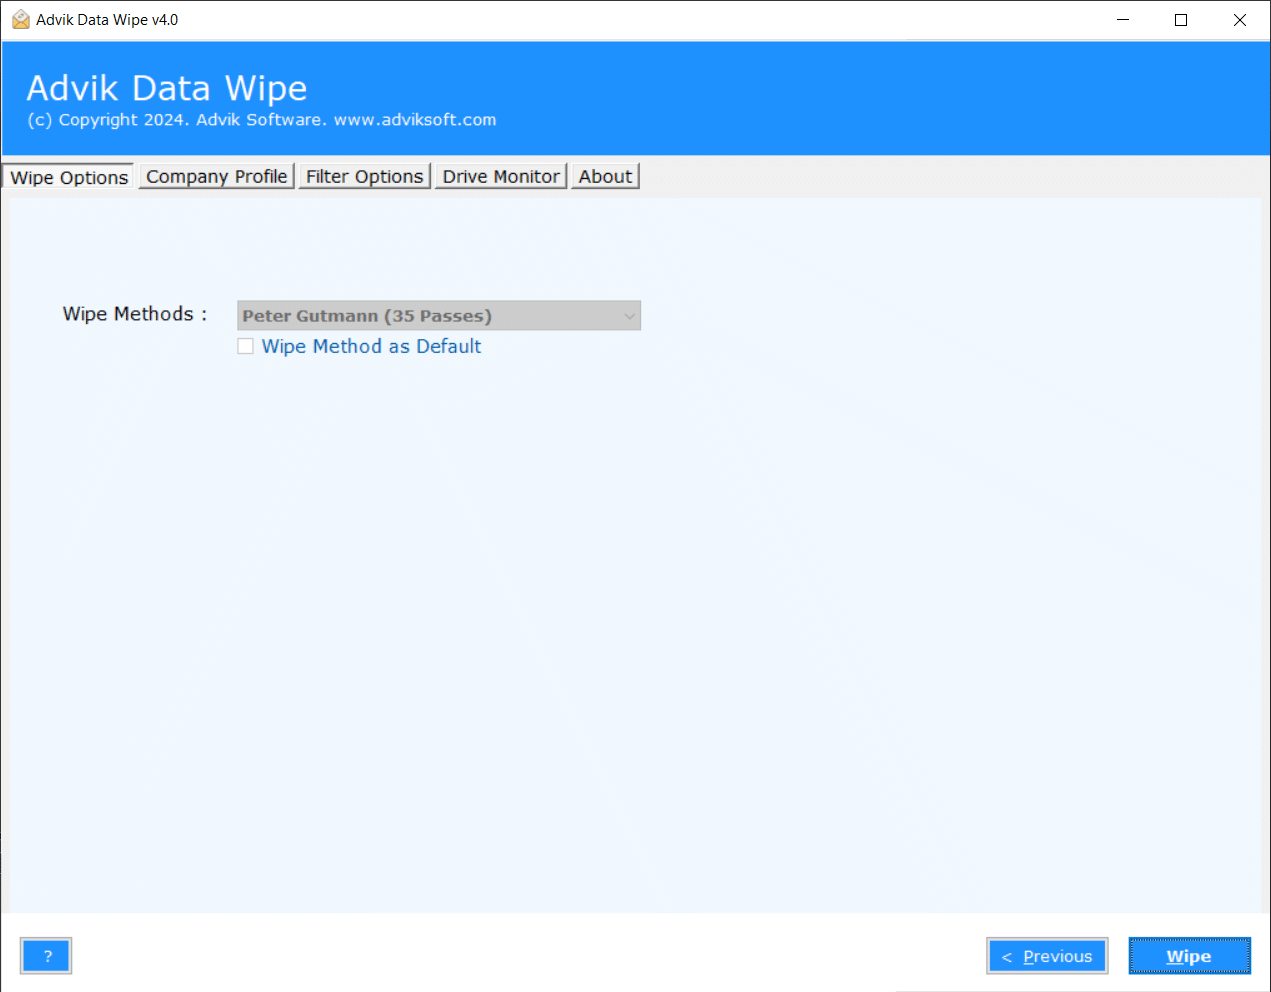Expand the Wipe Methods dropdown
The width and height of the screenshot is (1271, 992).
(x=439, y=316)
